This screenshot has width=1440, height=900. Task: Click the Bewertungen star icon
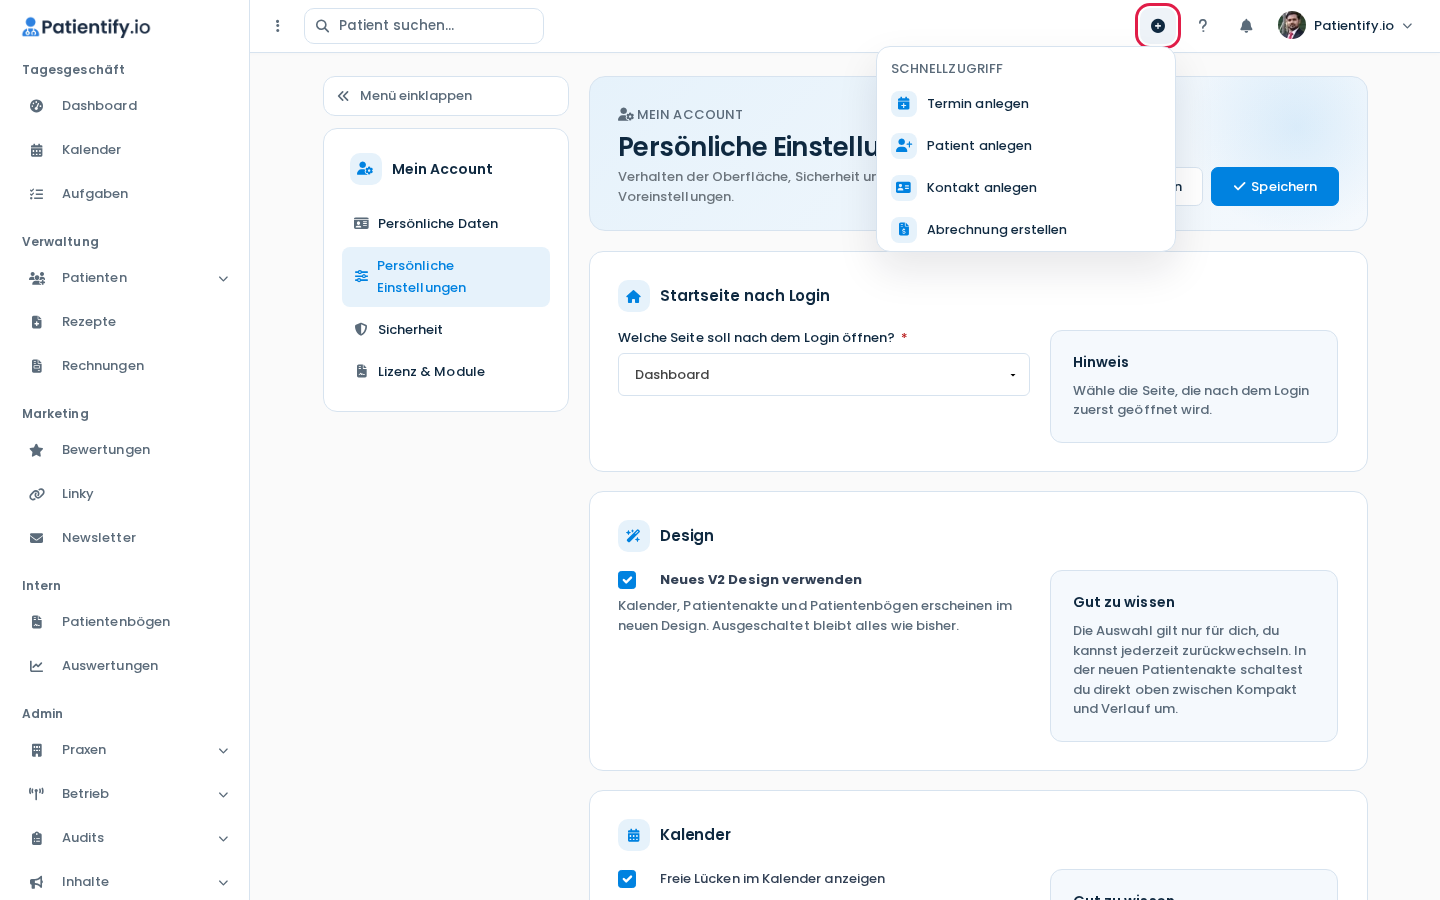tap(37, 450)
